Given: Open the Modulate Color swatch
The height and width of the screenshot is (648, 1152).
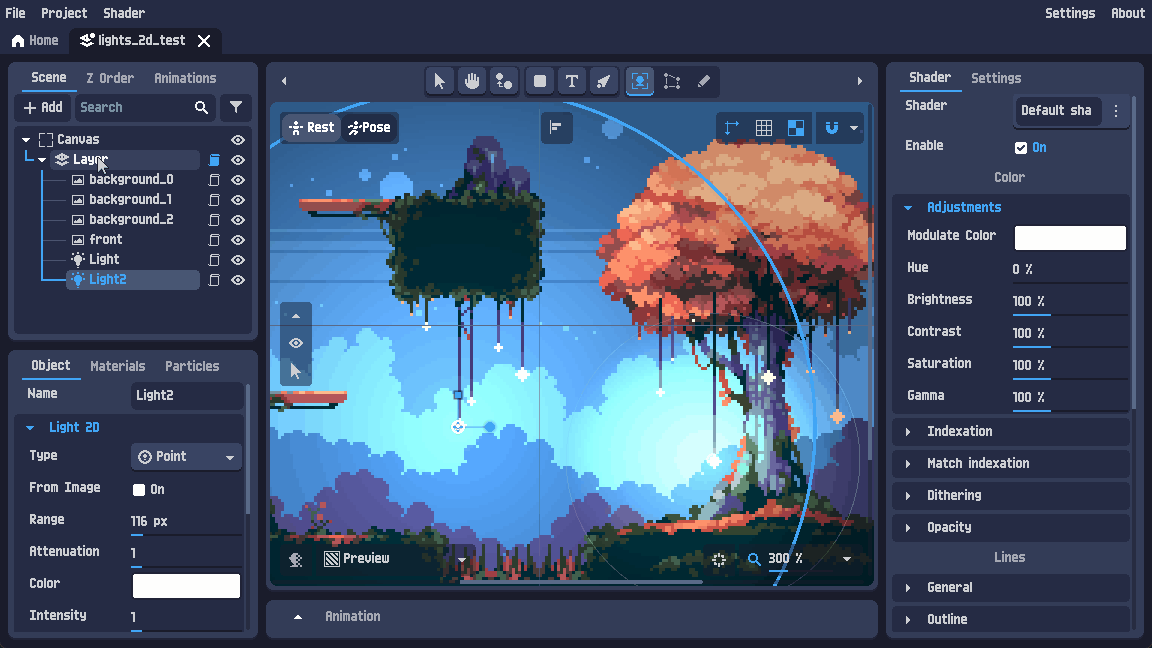Looking at the screenshot, I should pos(1070,237).
